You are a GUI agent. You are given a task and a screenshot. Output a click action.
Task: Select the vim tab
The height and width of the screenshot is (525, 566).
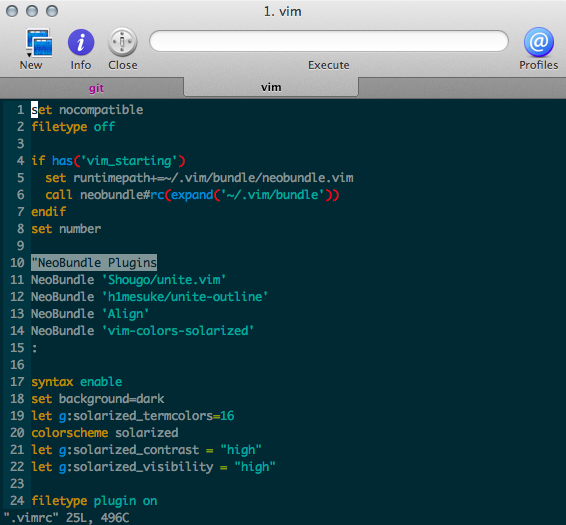[271, 87]
